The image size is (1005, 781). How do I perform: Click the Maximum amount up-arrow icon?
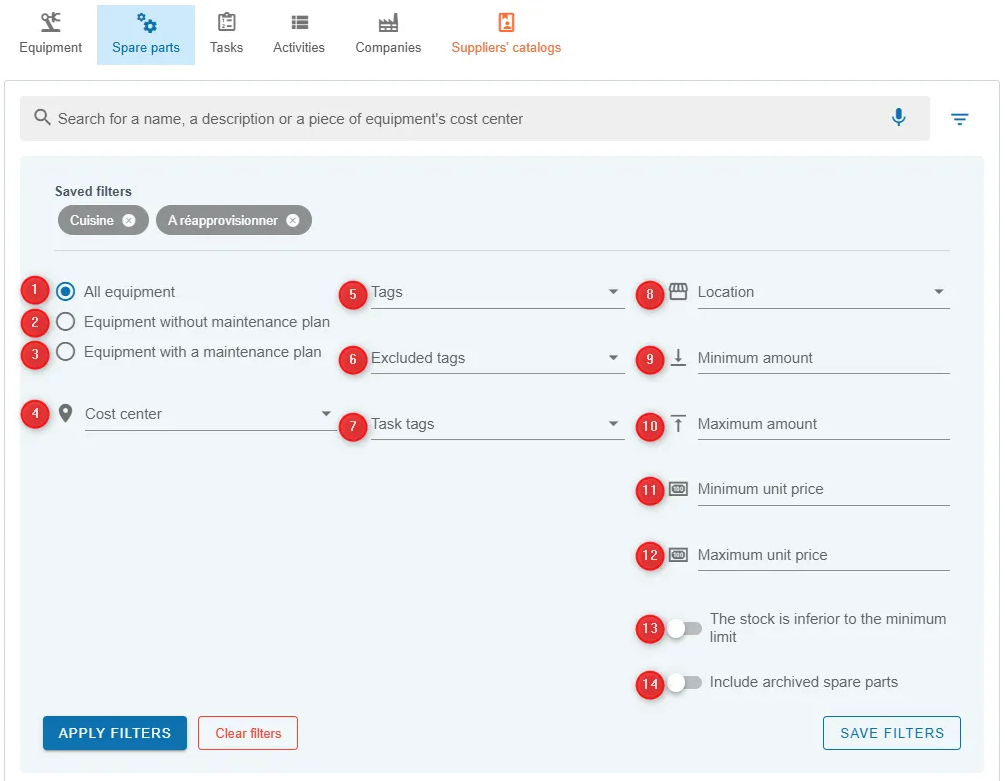[x=678, y=423]
